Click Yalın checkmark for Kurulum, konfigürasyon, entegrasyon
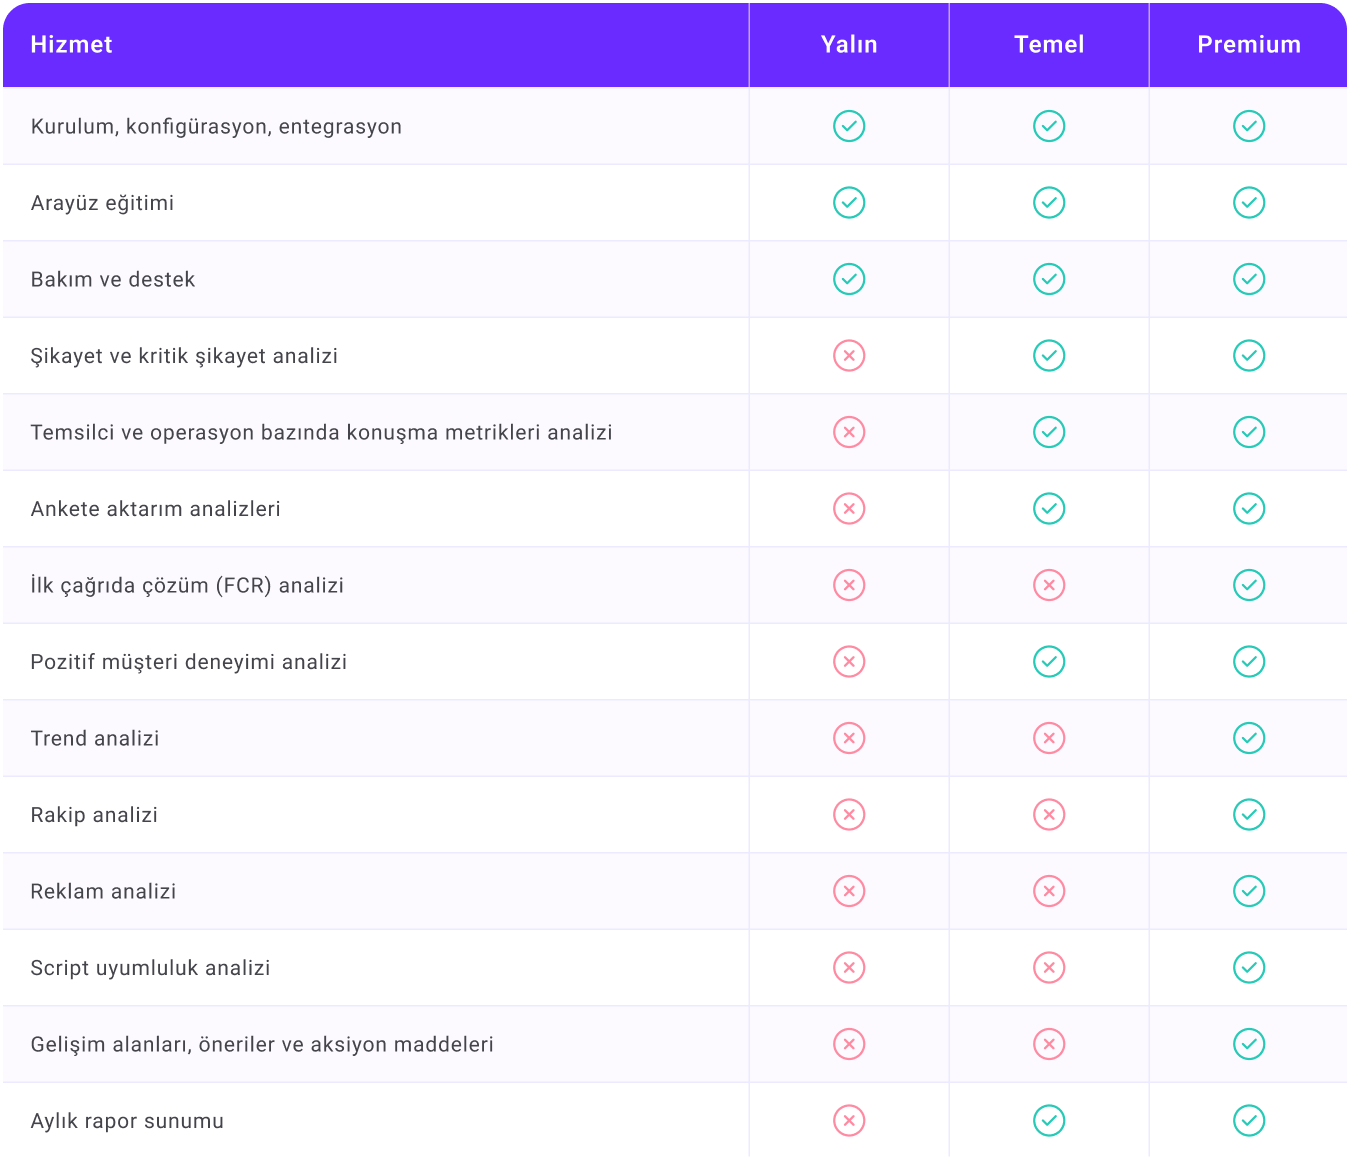This screenshot has height=1160, width=1350. (x=849, y=126)
